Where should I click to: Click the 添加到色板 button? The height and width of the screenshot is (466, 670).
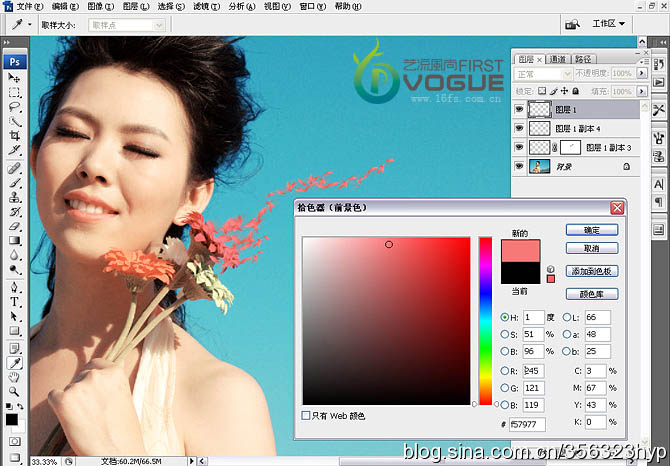592,271
